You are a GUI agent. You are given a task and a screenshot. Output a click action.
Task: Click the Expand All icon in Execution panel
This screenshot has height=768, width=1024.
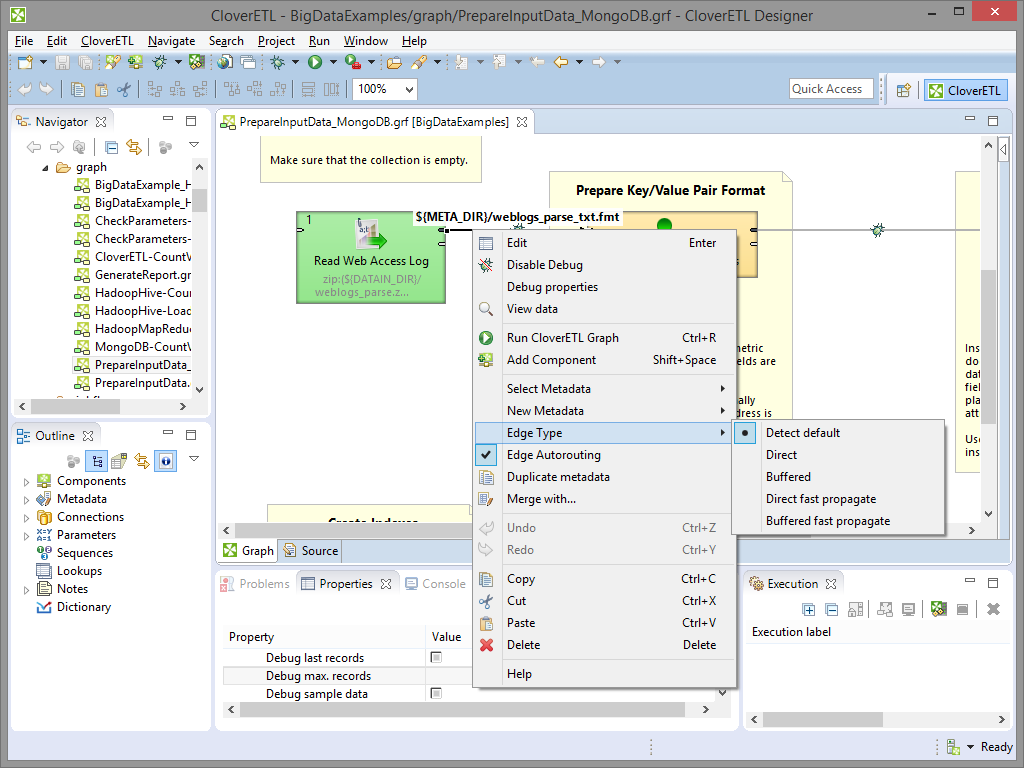pos(808,609)
